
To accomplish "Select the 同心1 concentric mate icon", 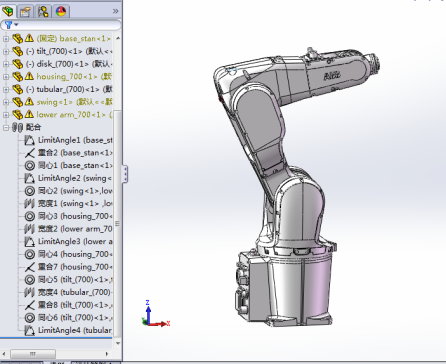I will pyautogui.click(x=30, y=166).
